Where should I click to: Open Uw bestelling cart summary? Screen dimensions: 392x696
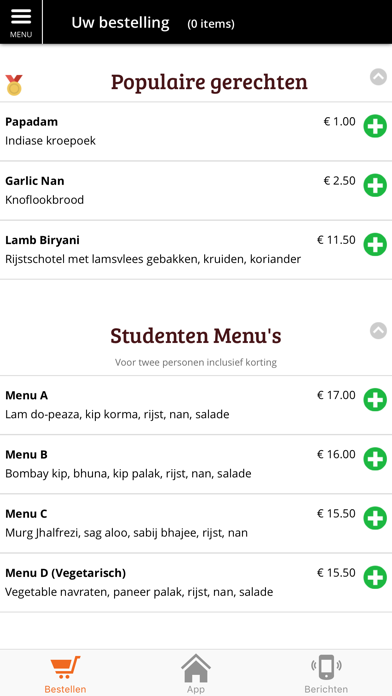click(153, 23)
